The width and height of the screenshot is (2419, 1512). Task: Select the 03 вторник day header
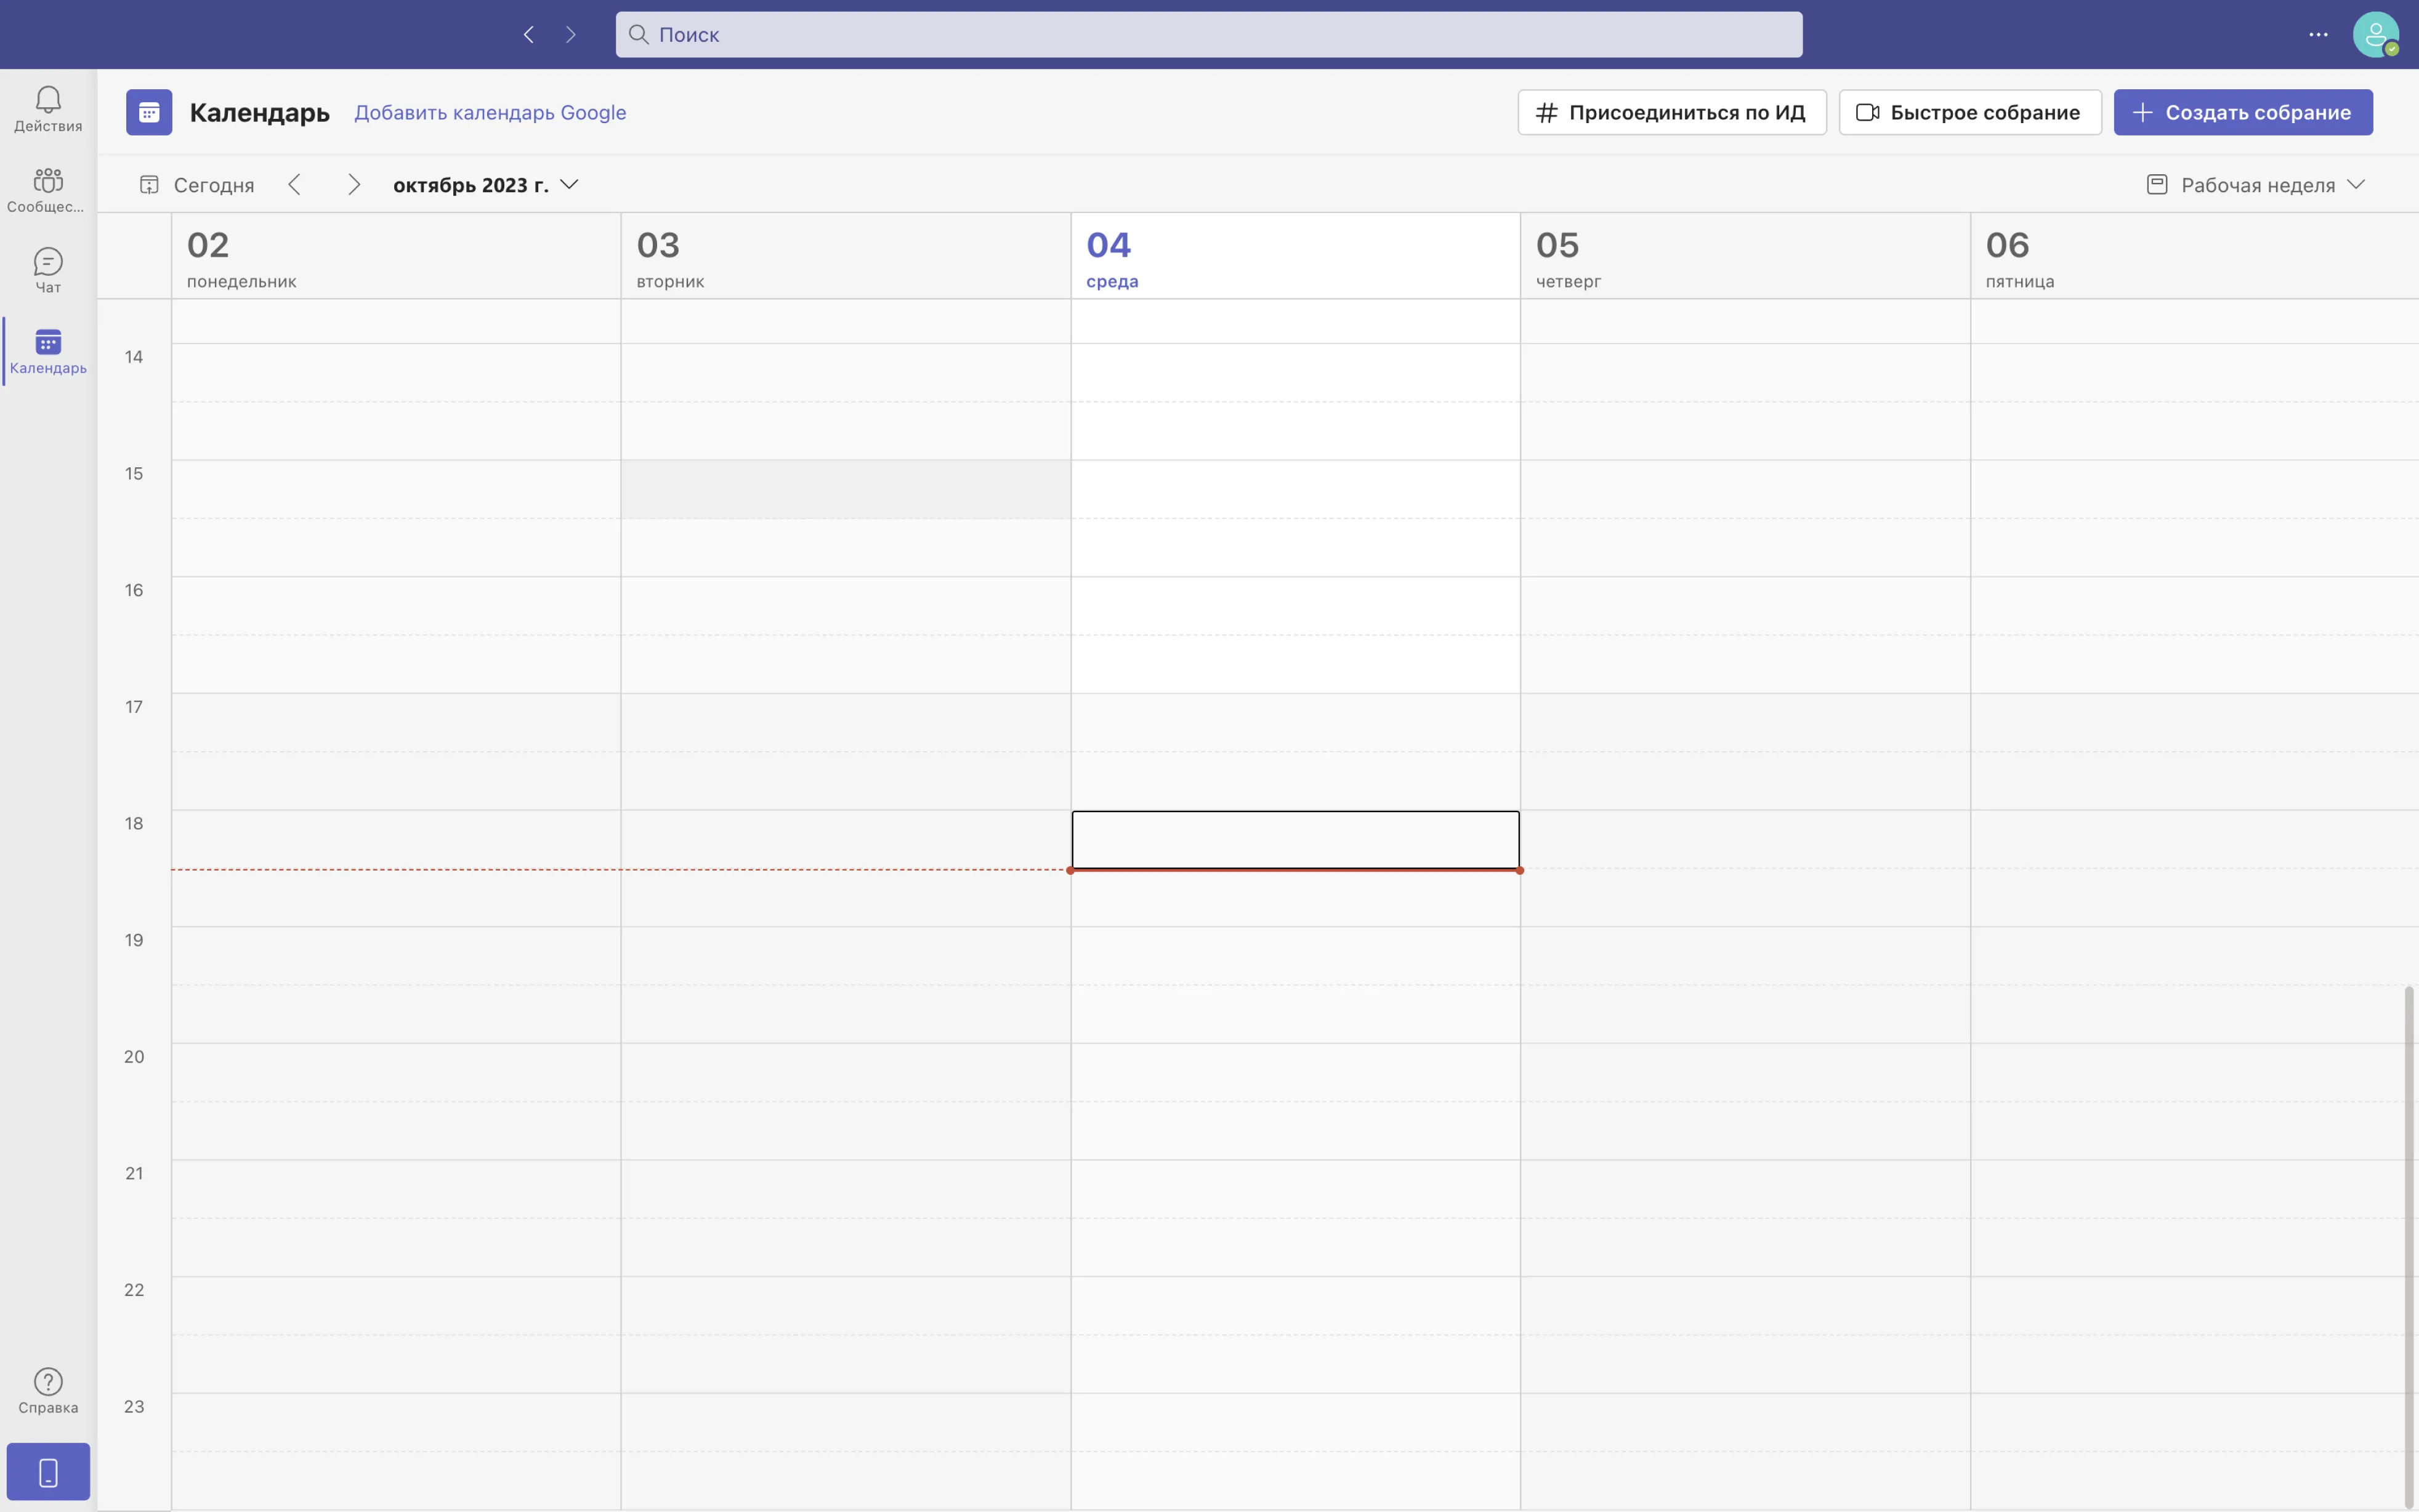846,257
